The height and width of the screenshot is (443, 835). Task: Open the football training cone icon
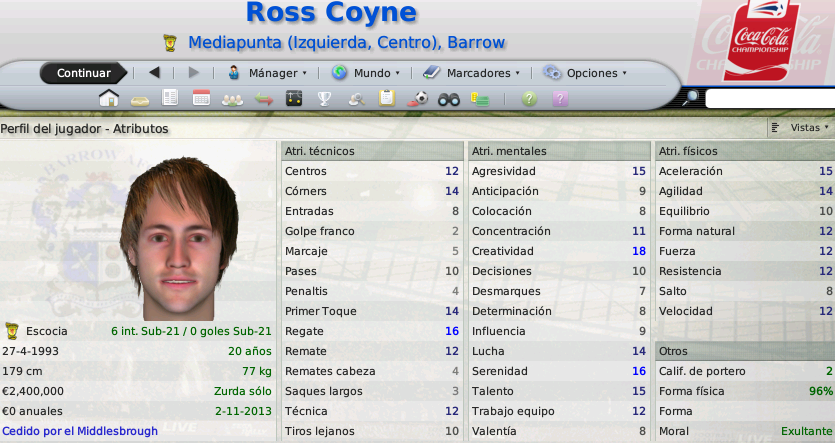(x=418, y=99)
